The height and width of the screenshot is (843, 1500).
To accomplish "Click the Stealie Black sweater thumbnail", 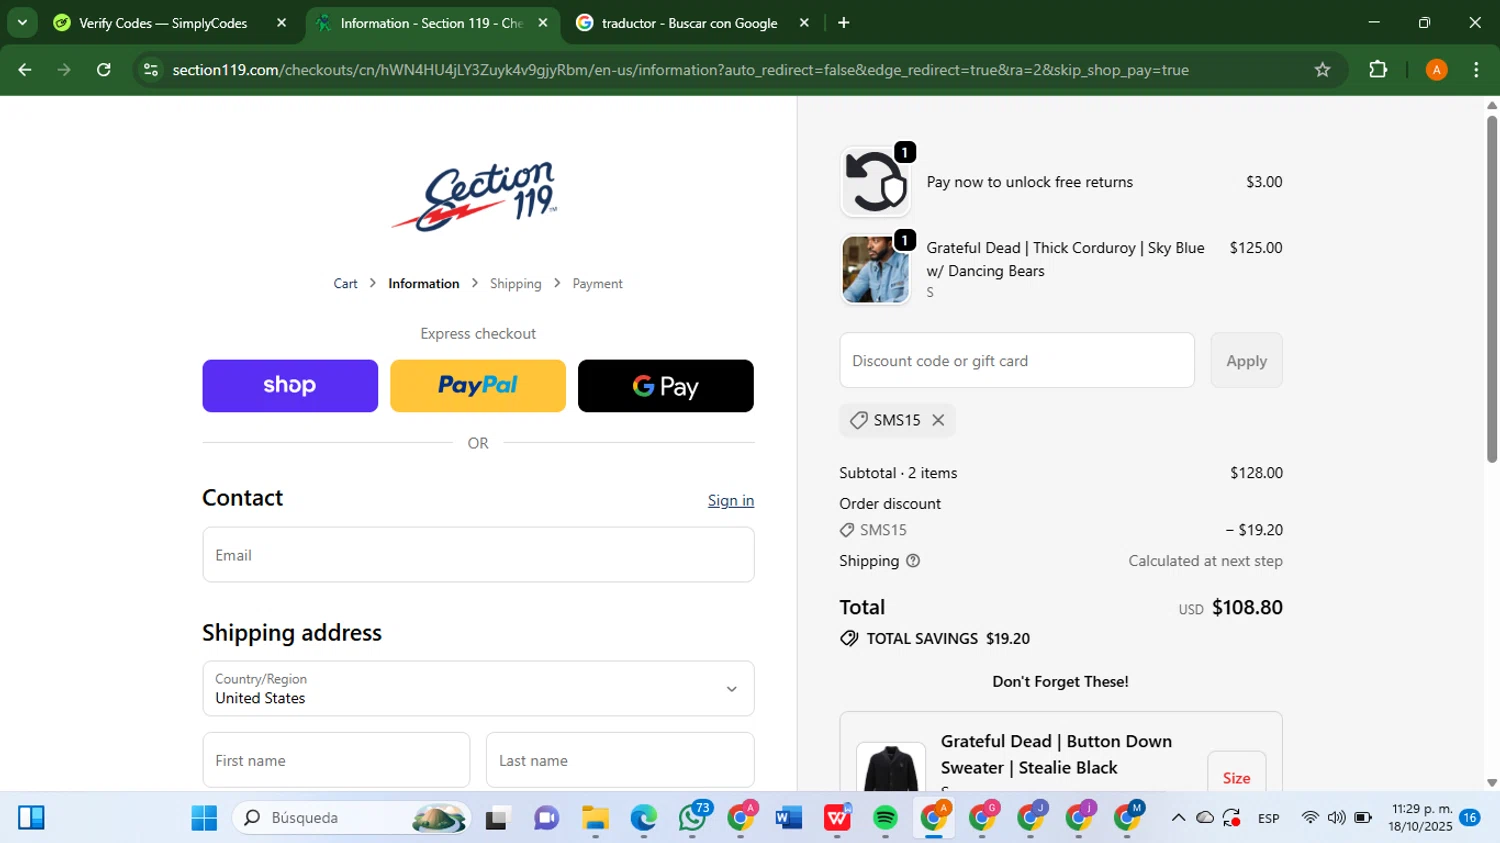I will coord(891,768).
